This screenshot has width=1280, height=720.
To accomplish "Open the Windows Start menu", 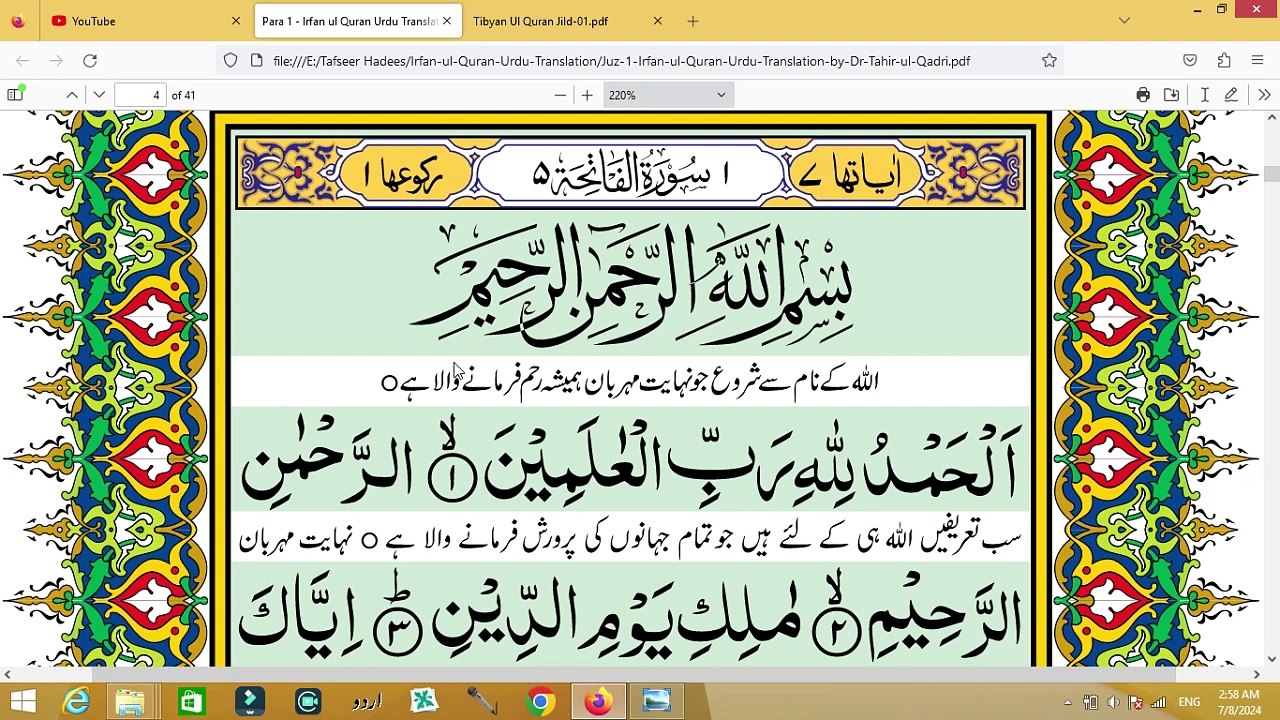I will [x=23, y=702].
